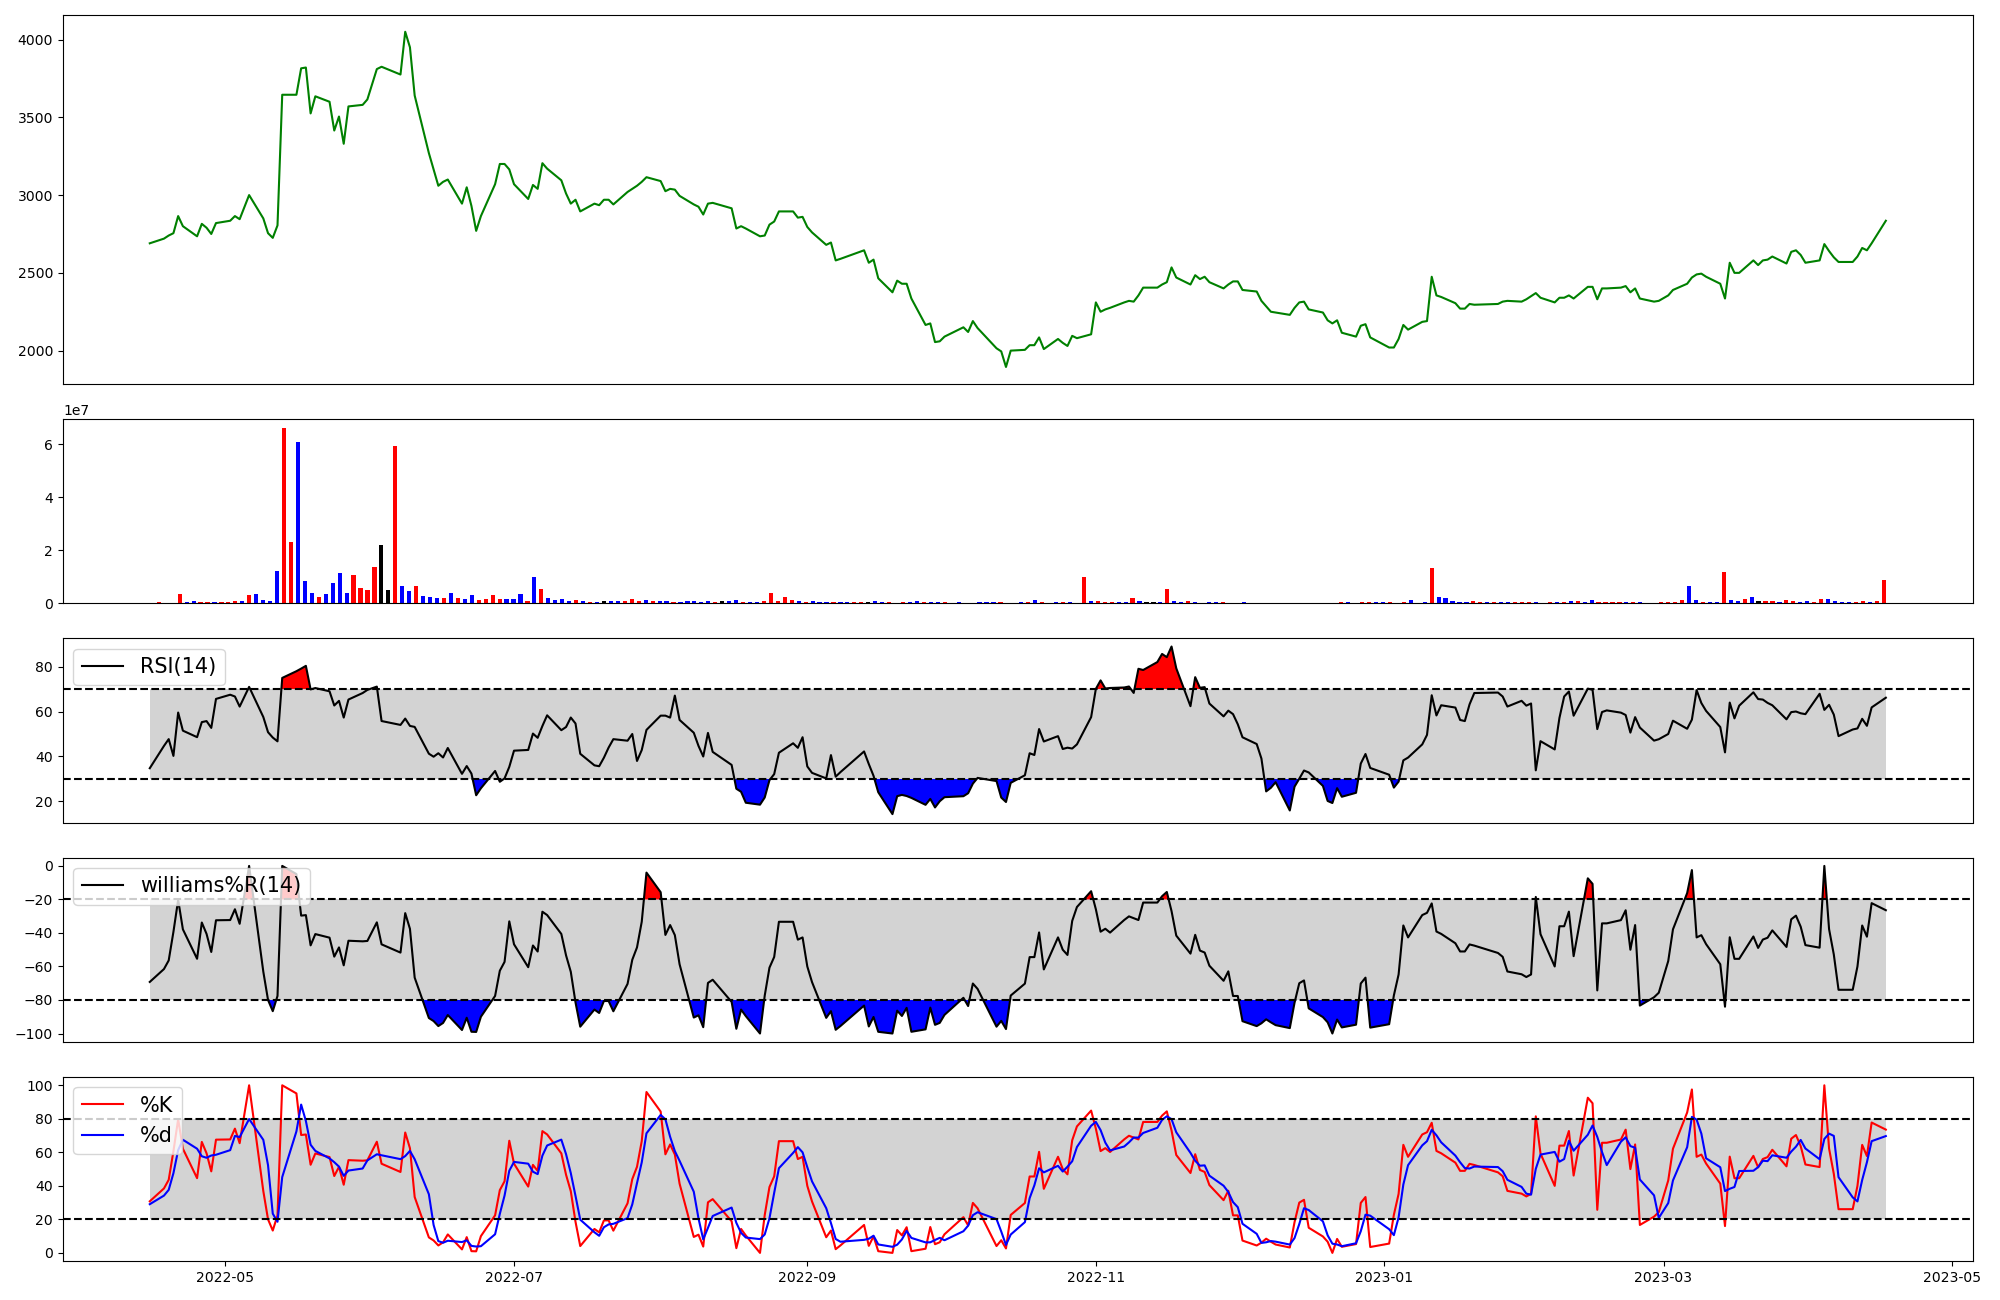
Task: Click the -100 tick on the Williams axis
Action: click(x=34, y=1034)
